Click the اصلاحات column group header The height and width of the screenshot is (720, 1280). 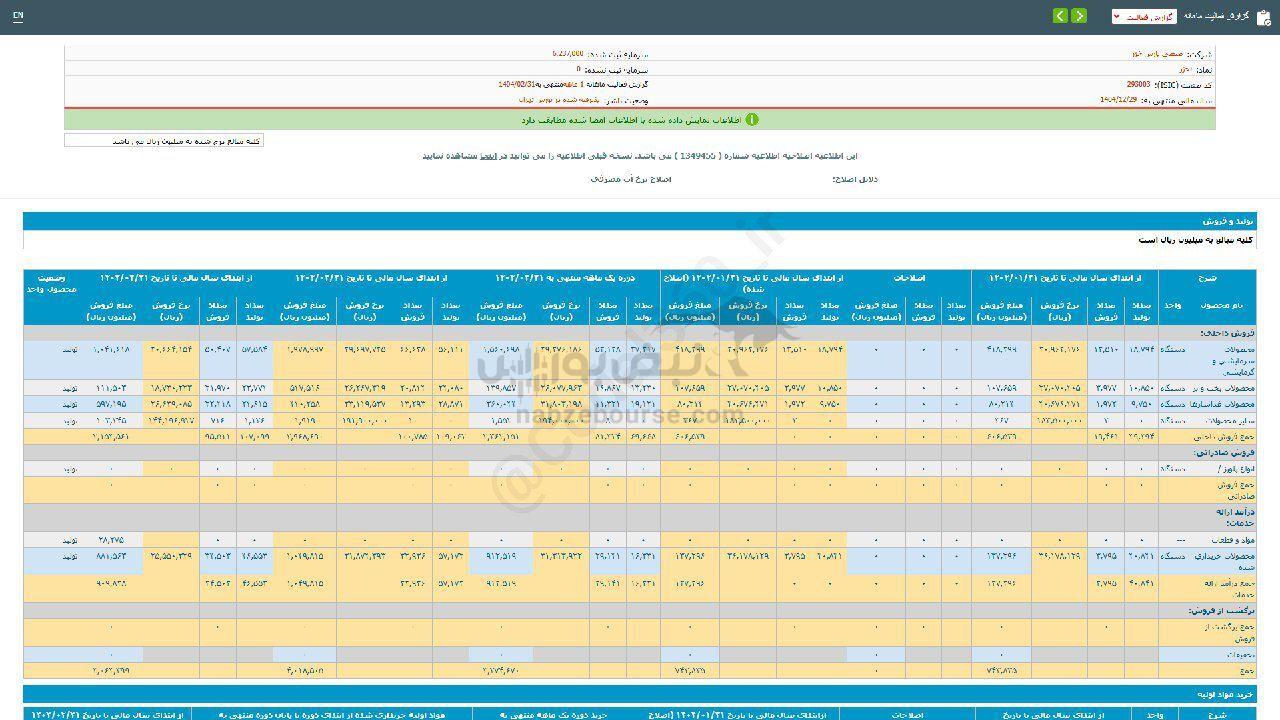pyautogui.click(x=908, y=280)
